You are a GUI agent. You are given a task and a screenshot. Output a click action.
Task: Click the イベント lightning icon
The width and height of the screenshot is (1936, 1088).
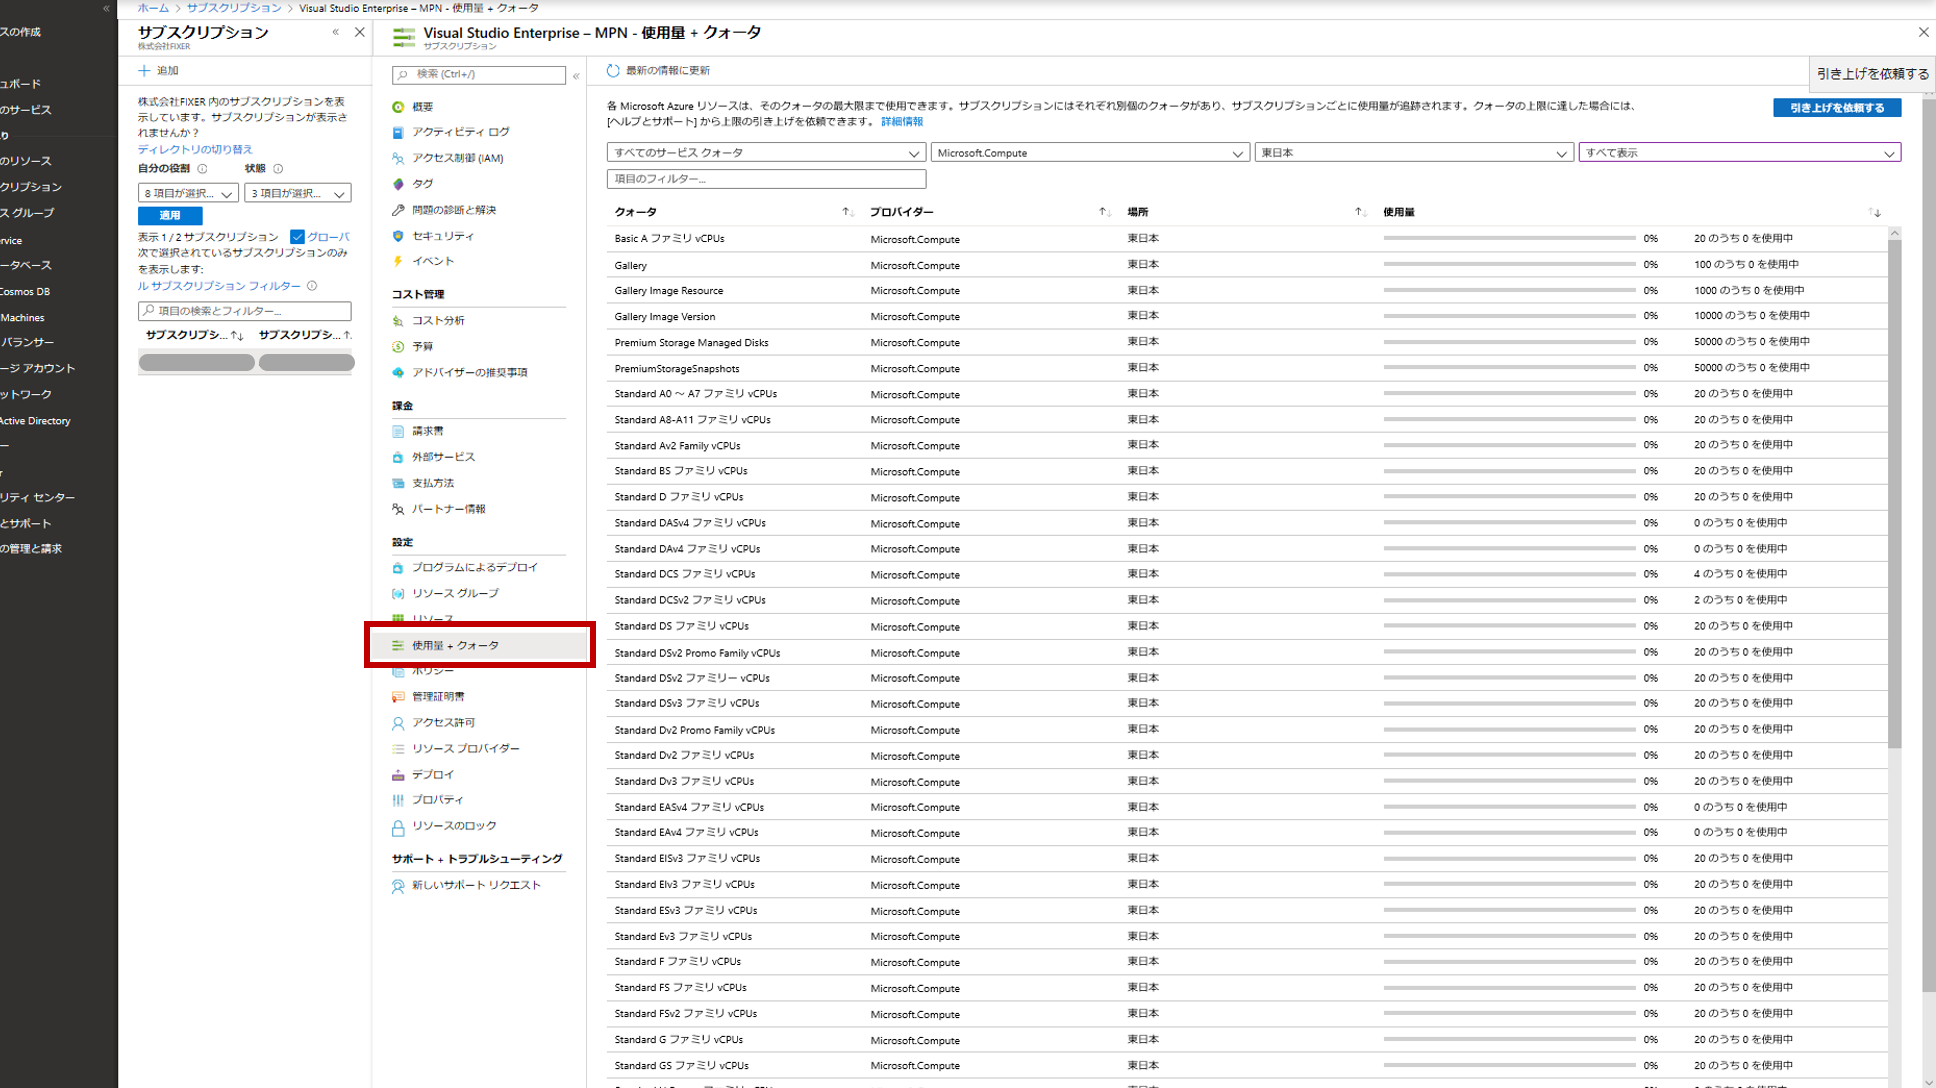tap(398, 261)
